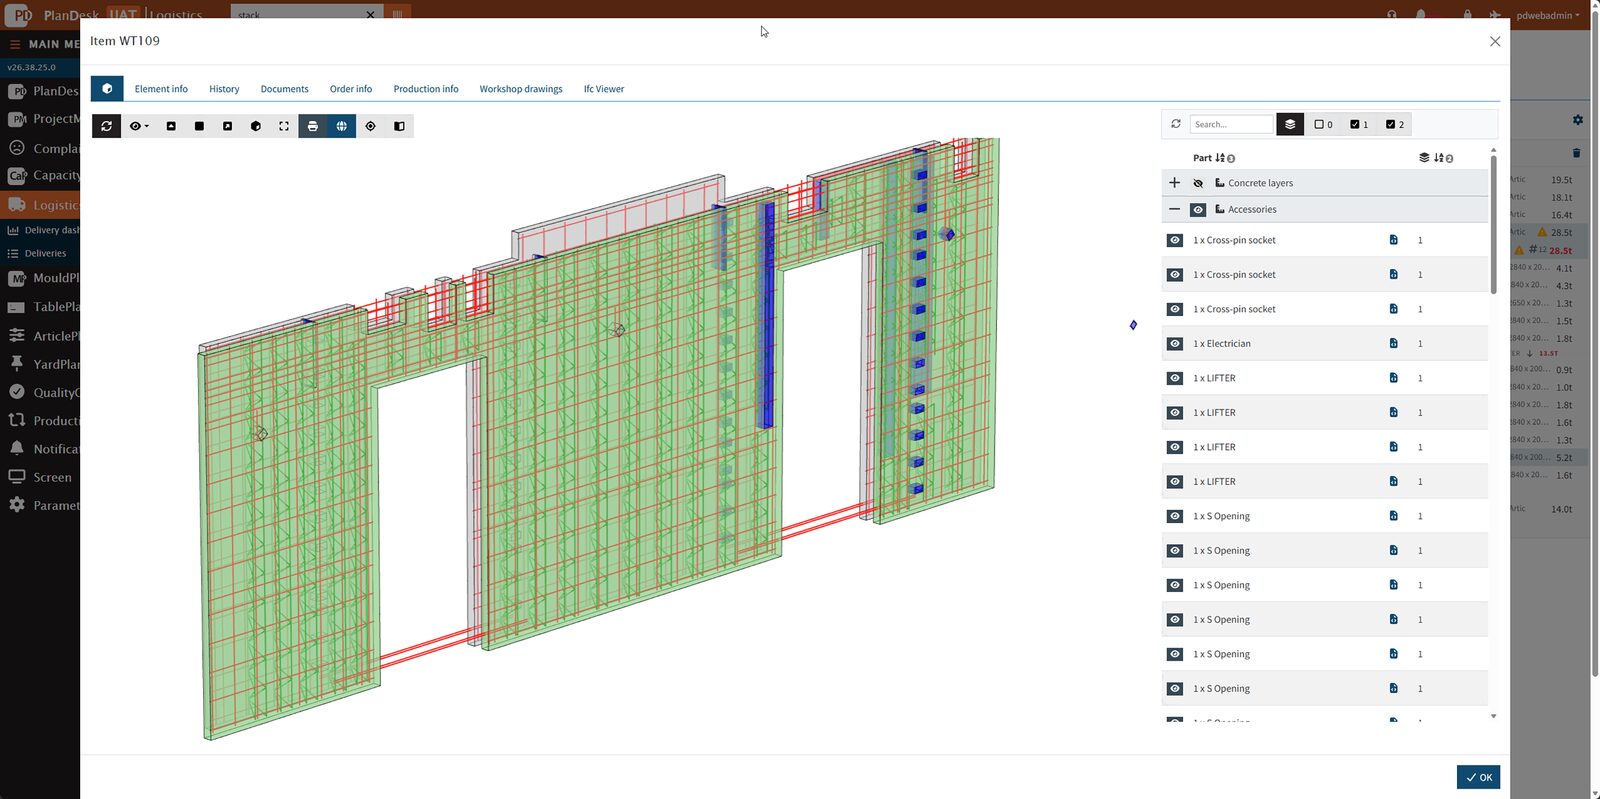Open the document icon in Electrician row
1600x799 pixels.
[x=1393, y=343]
